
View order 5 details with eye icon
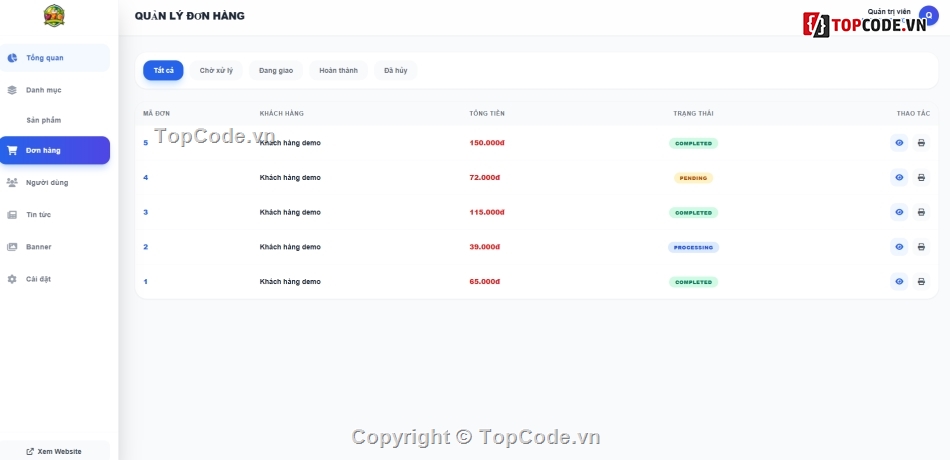pyautogui.click(x=899, y=143)
